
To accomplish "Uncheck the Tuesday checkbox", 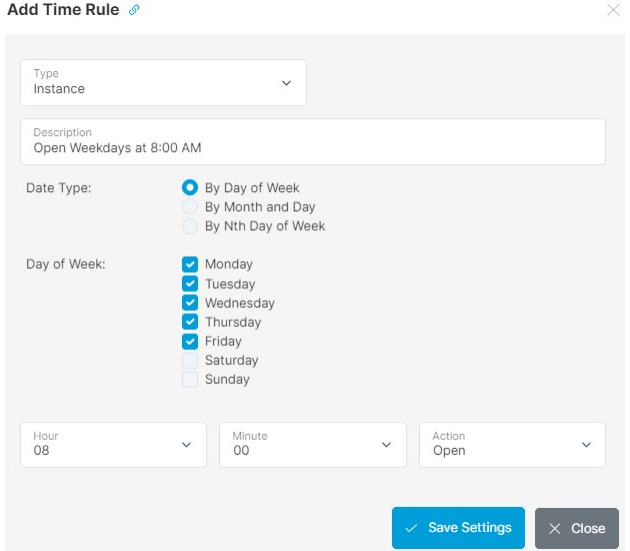I will (x=190, y=284).
